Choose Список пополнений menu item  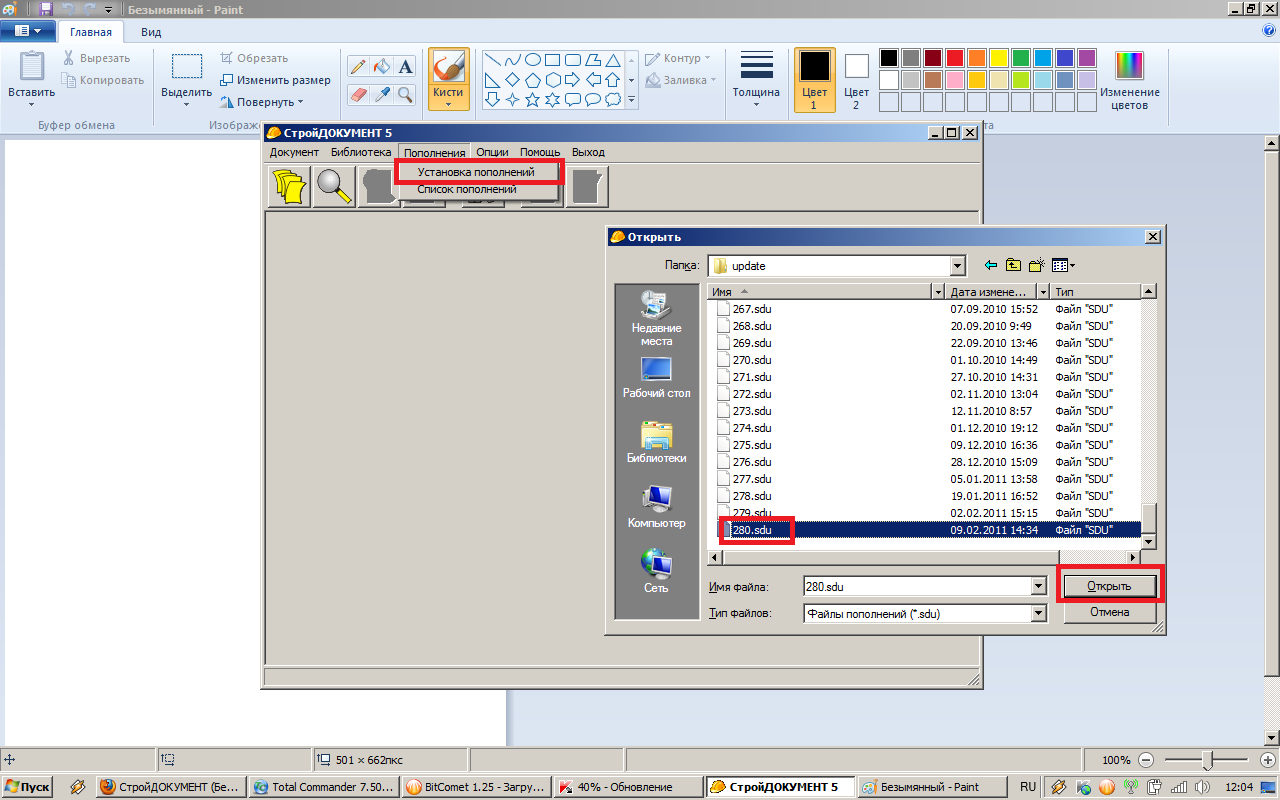point(467,189)
